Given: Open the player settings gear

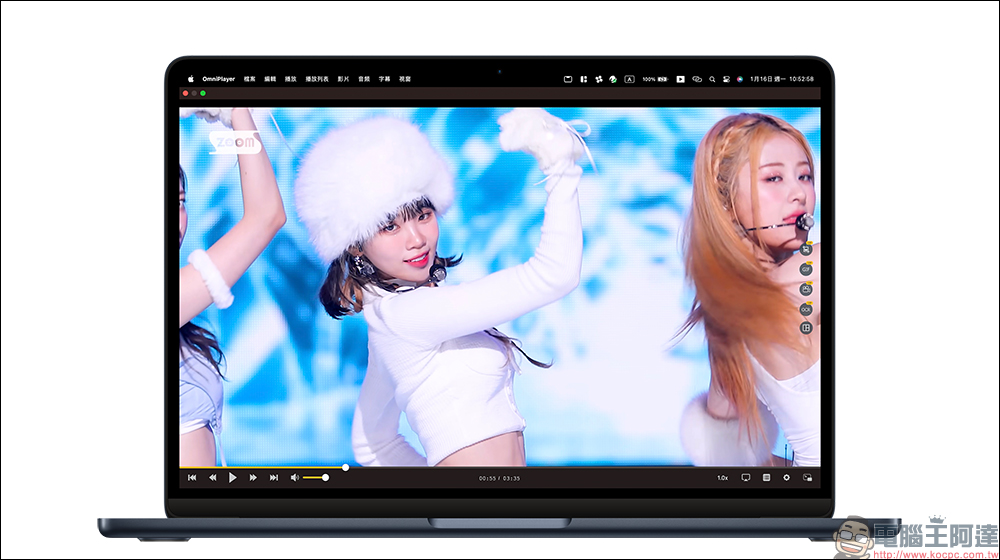Looking at the screenshot, I should (x=786, y=478).
